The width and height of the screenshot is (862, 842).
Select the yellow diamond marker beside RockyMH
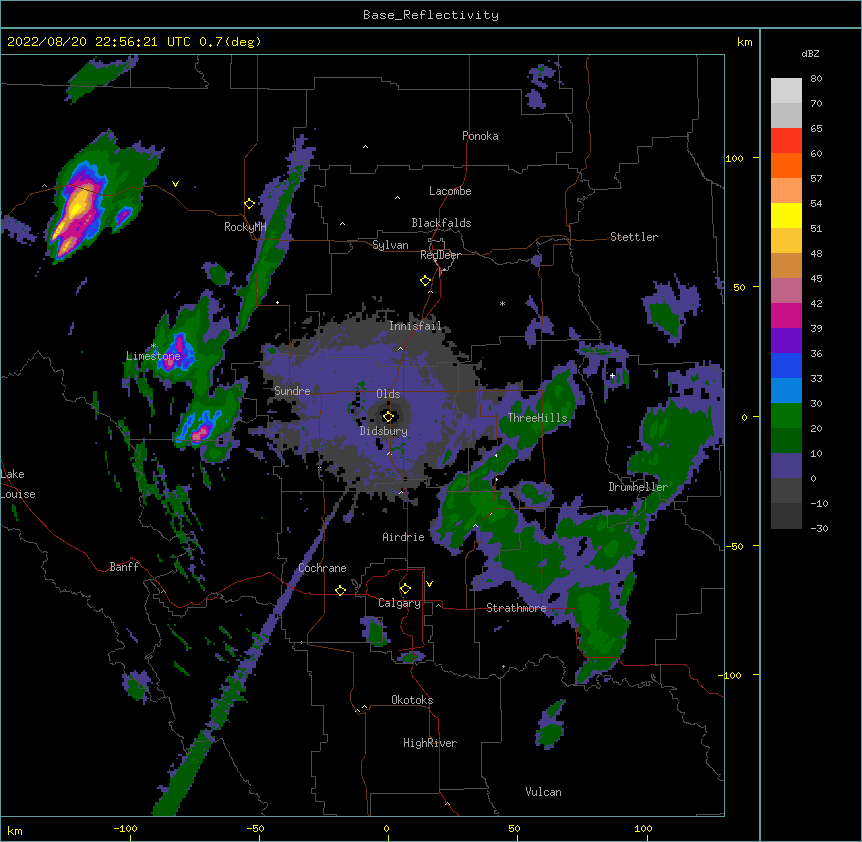click(x=249, y=204)
